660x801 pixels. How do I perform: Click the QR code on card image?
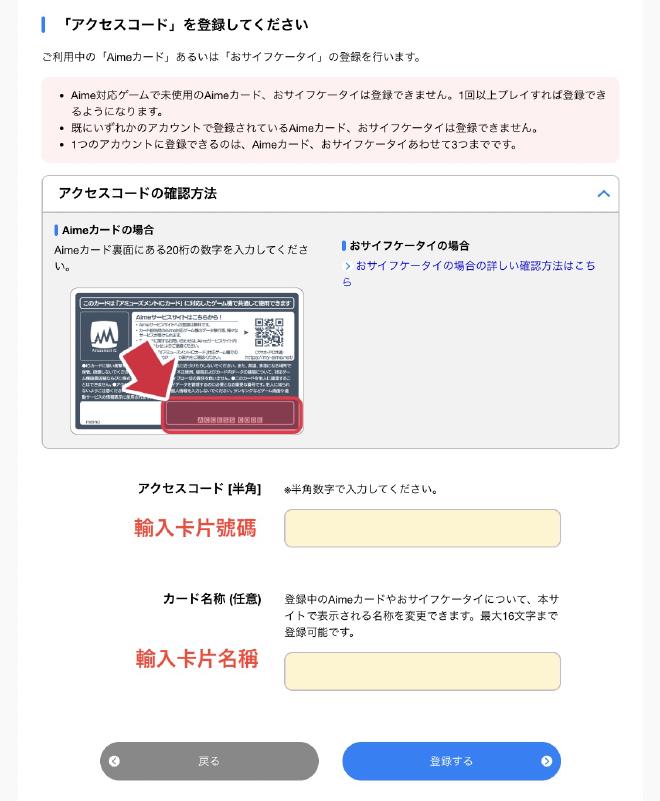pos(269,332)
